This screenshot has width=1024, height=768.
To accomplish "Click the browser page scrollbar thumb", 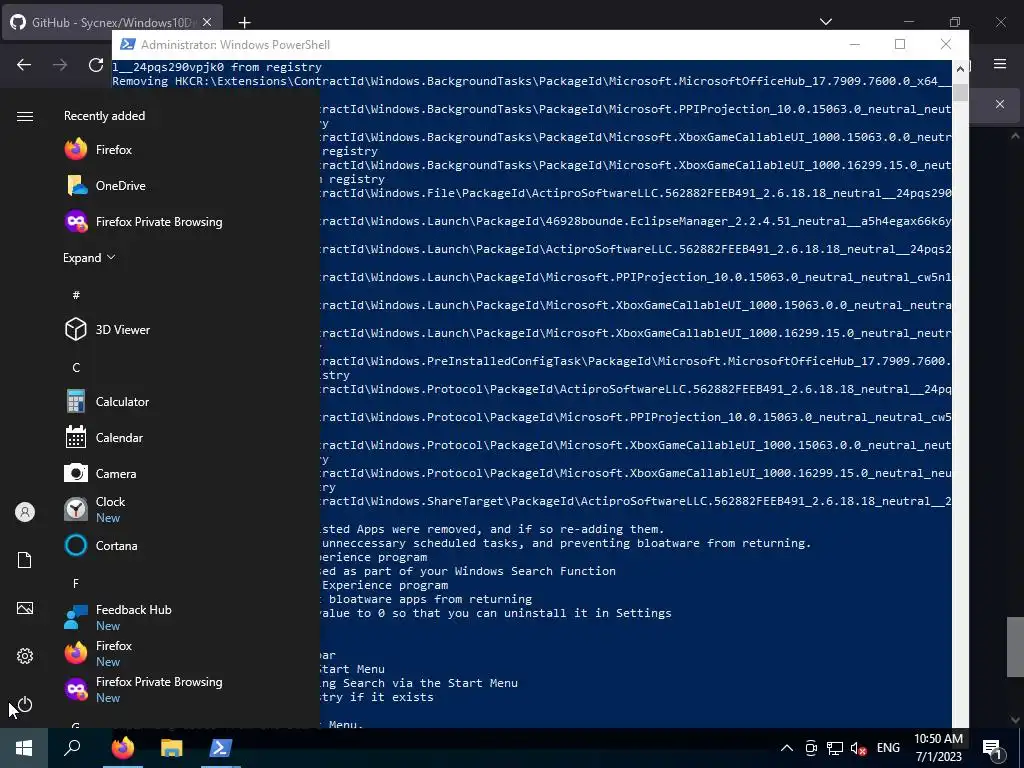I will pyautogui.click(x=1015, y=647).
